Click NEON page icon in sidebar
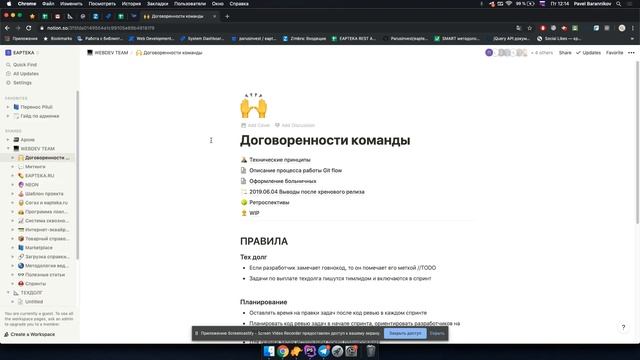 coord(21,184)
